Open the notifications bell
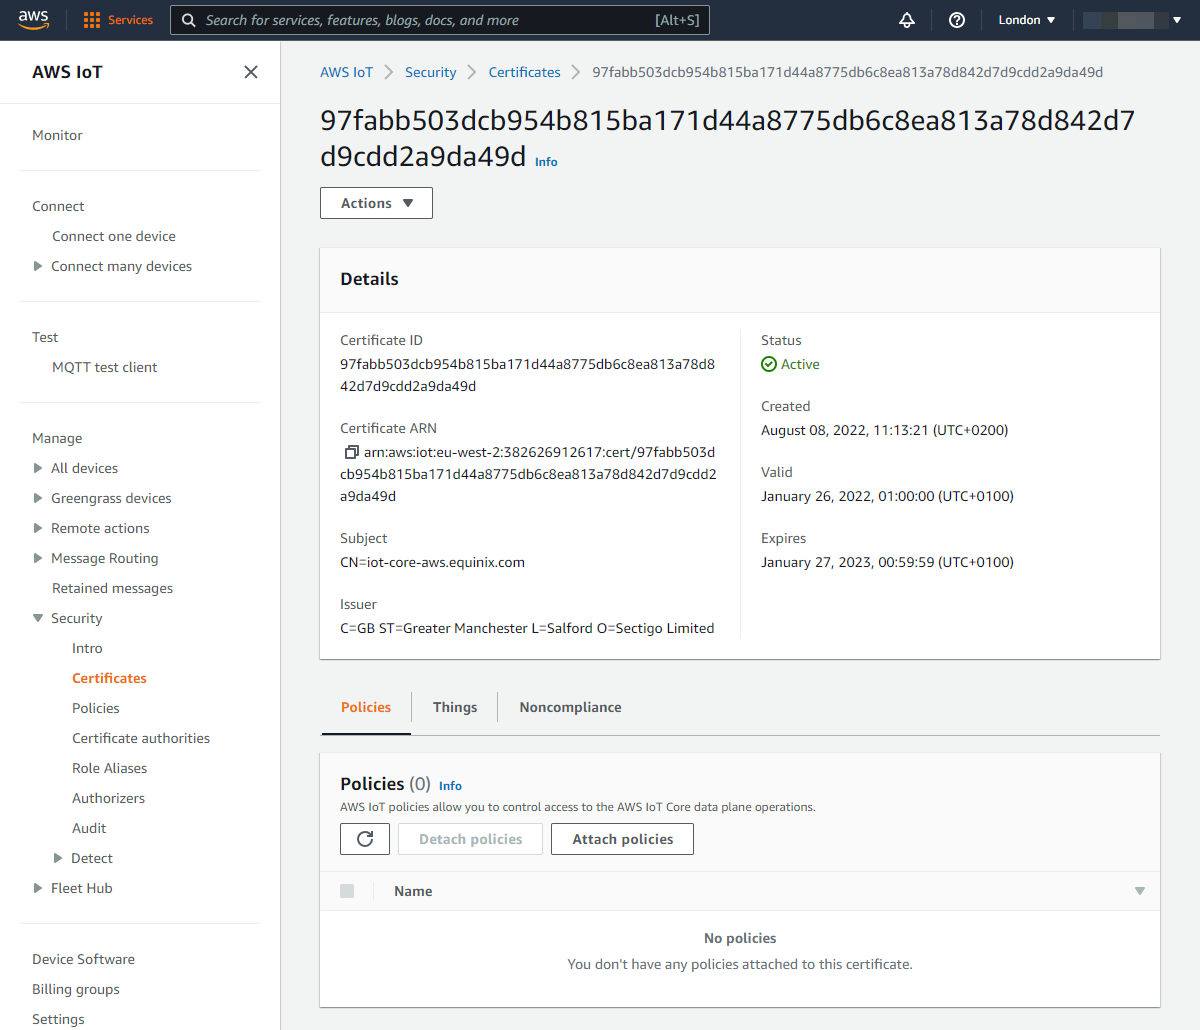1200x1030 pixels. click(x=907, y=20)
